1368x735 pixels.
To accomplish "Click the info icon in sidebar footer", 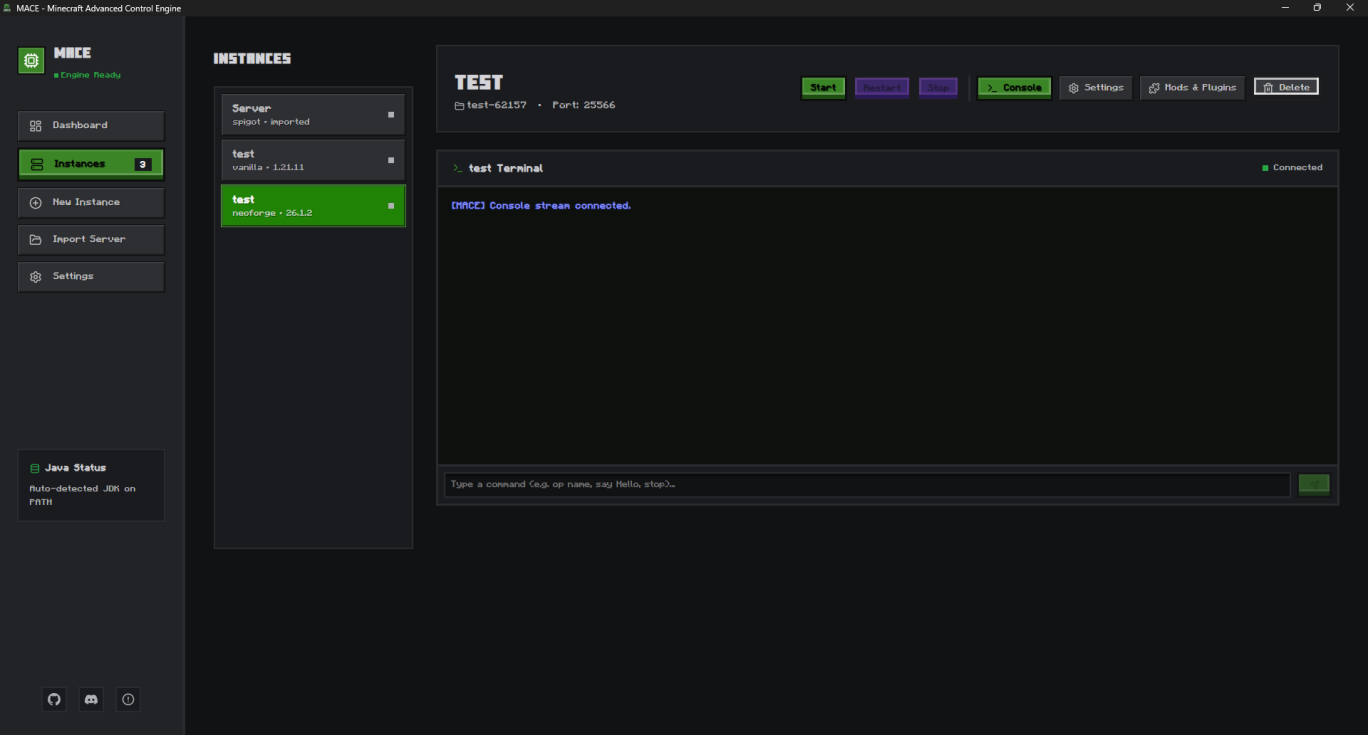I will pyautogui.click(x=128, y=700).
